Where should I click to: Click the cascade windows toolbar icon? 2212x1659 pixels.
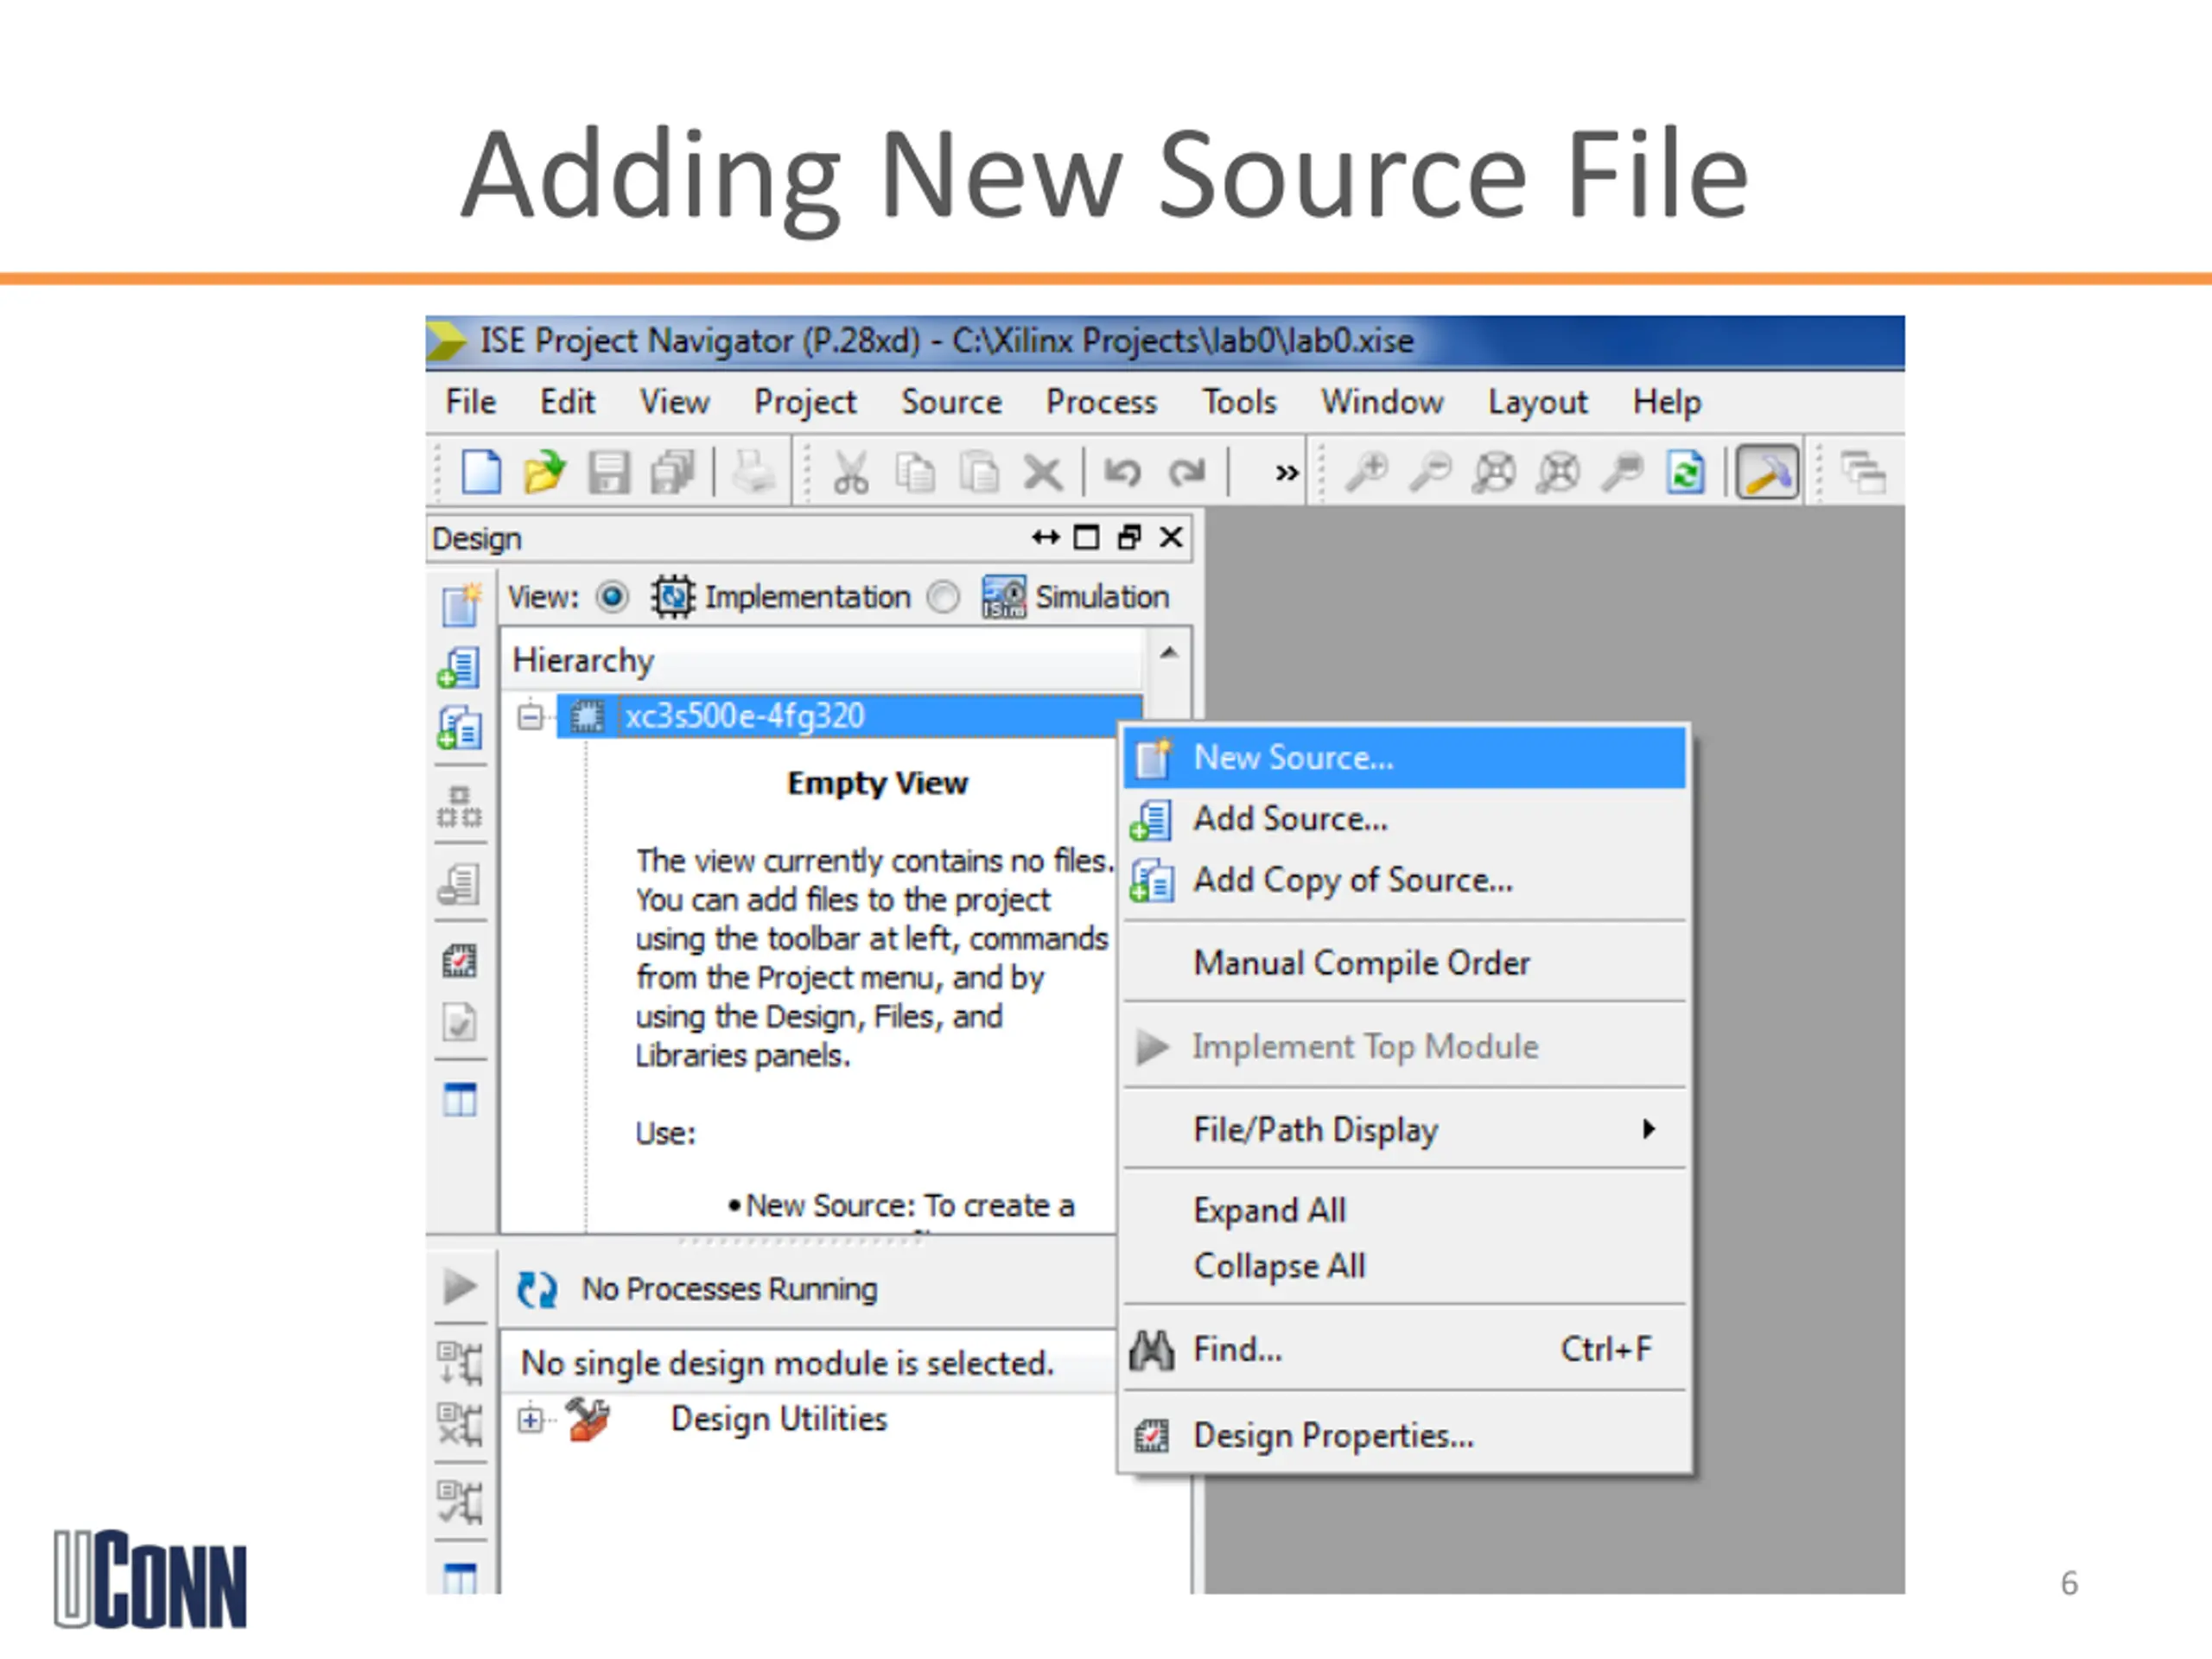(x=1863, y=472)
